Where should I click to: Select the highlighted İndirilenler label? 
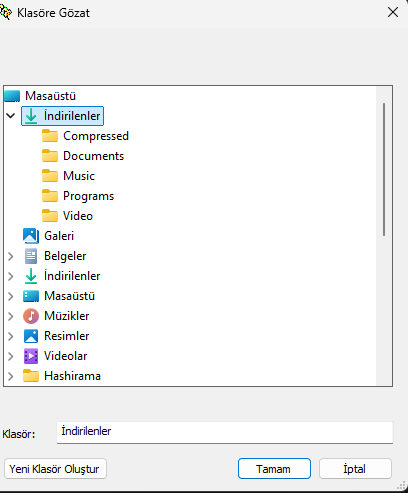[72, 116]
